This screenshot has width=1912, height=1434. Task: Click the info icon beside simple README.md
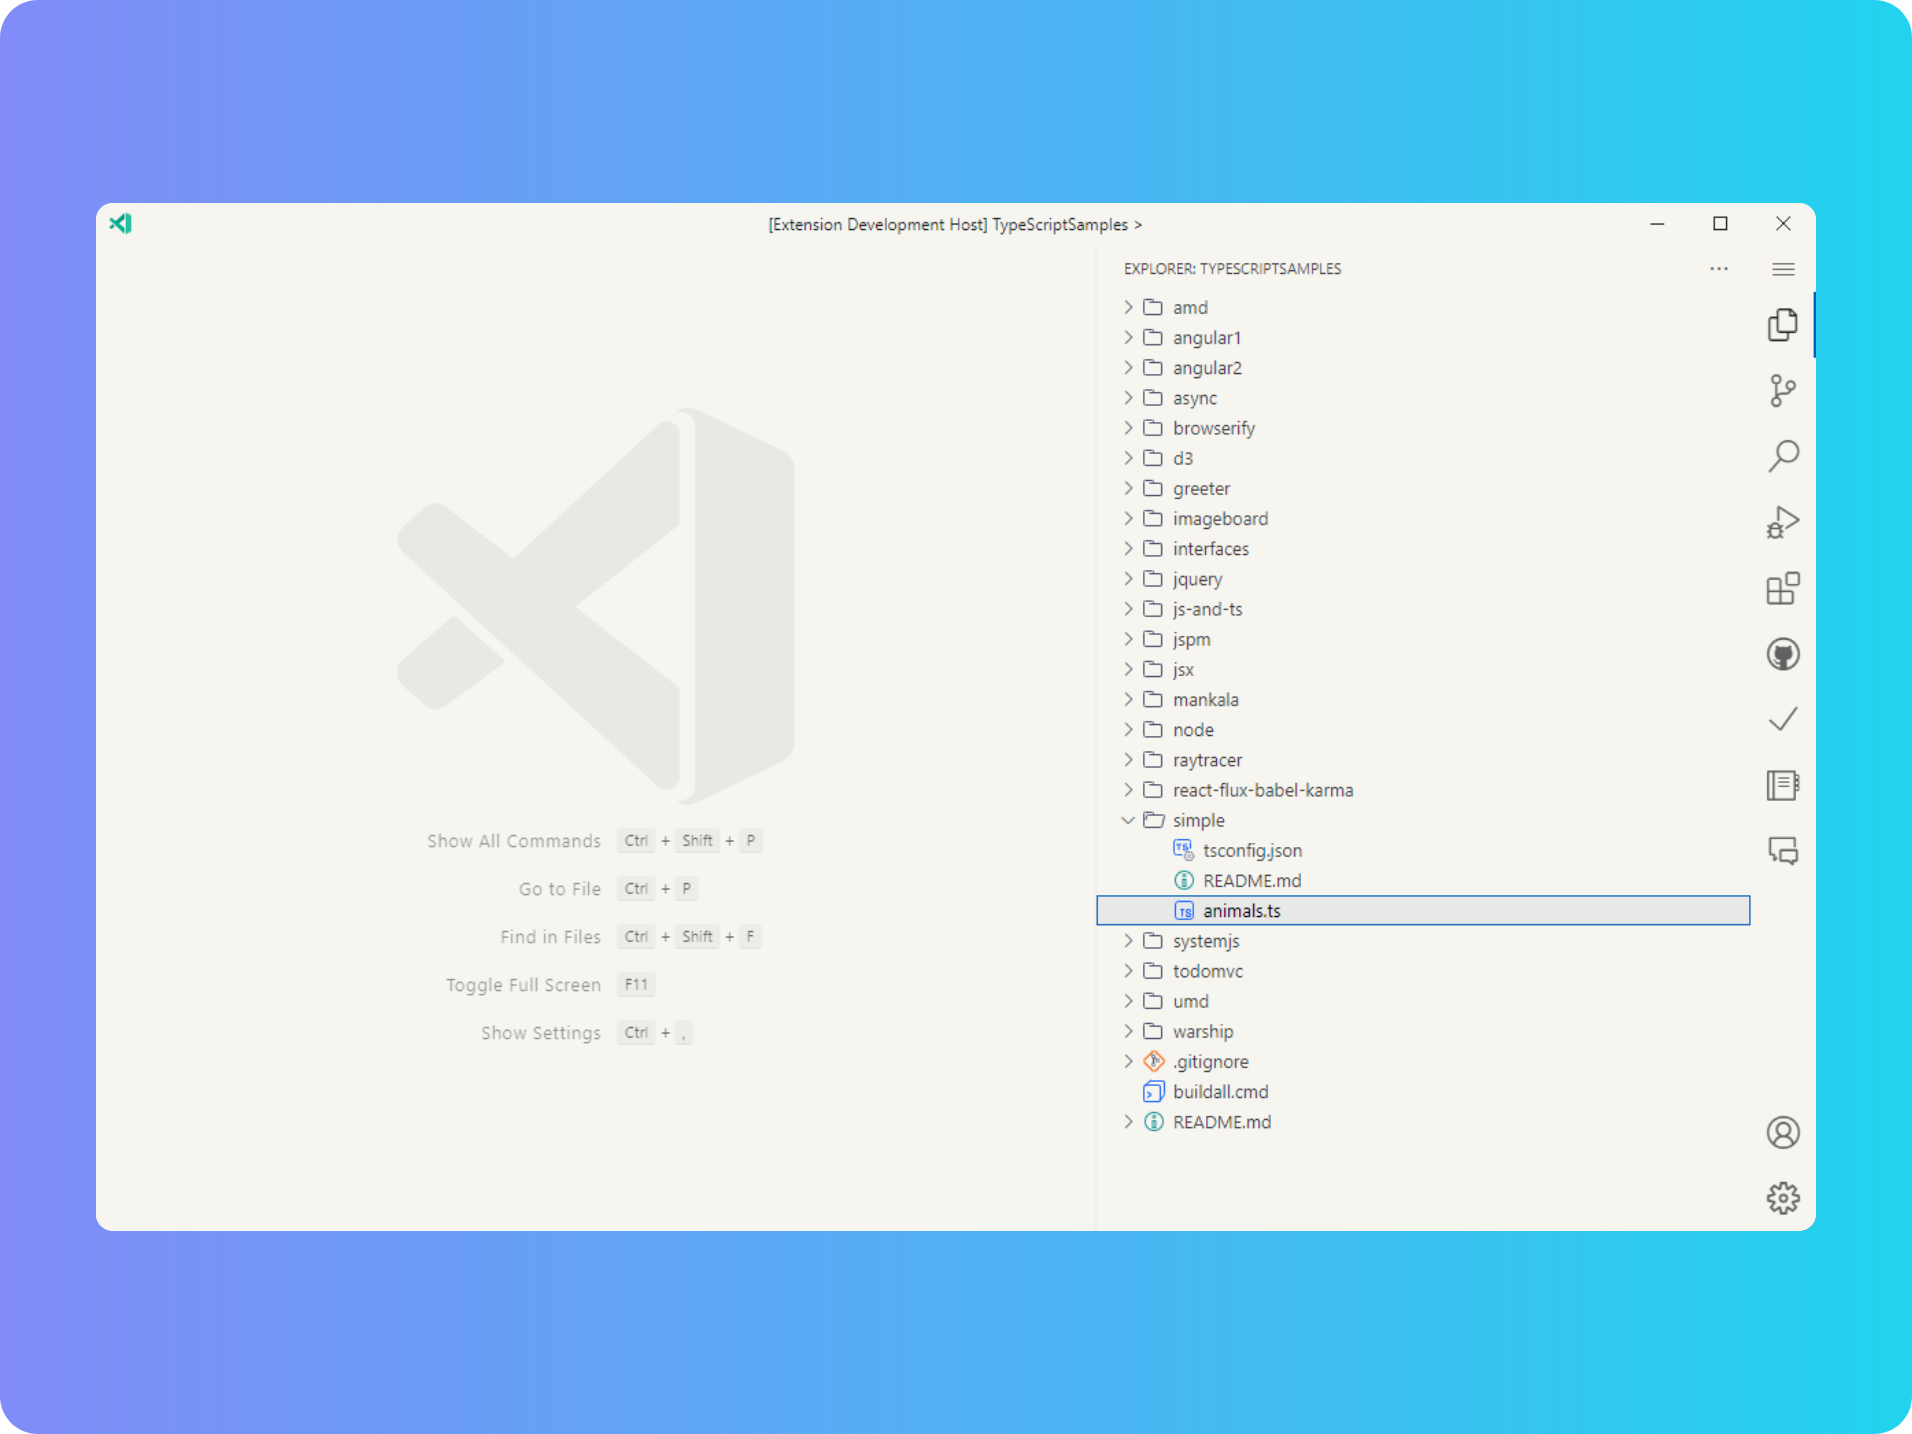click(1184, 880)
